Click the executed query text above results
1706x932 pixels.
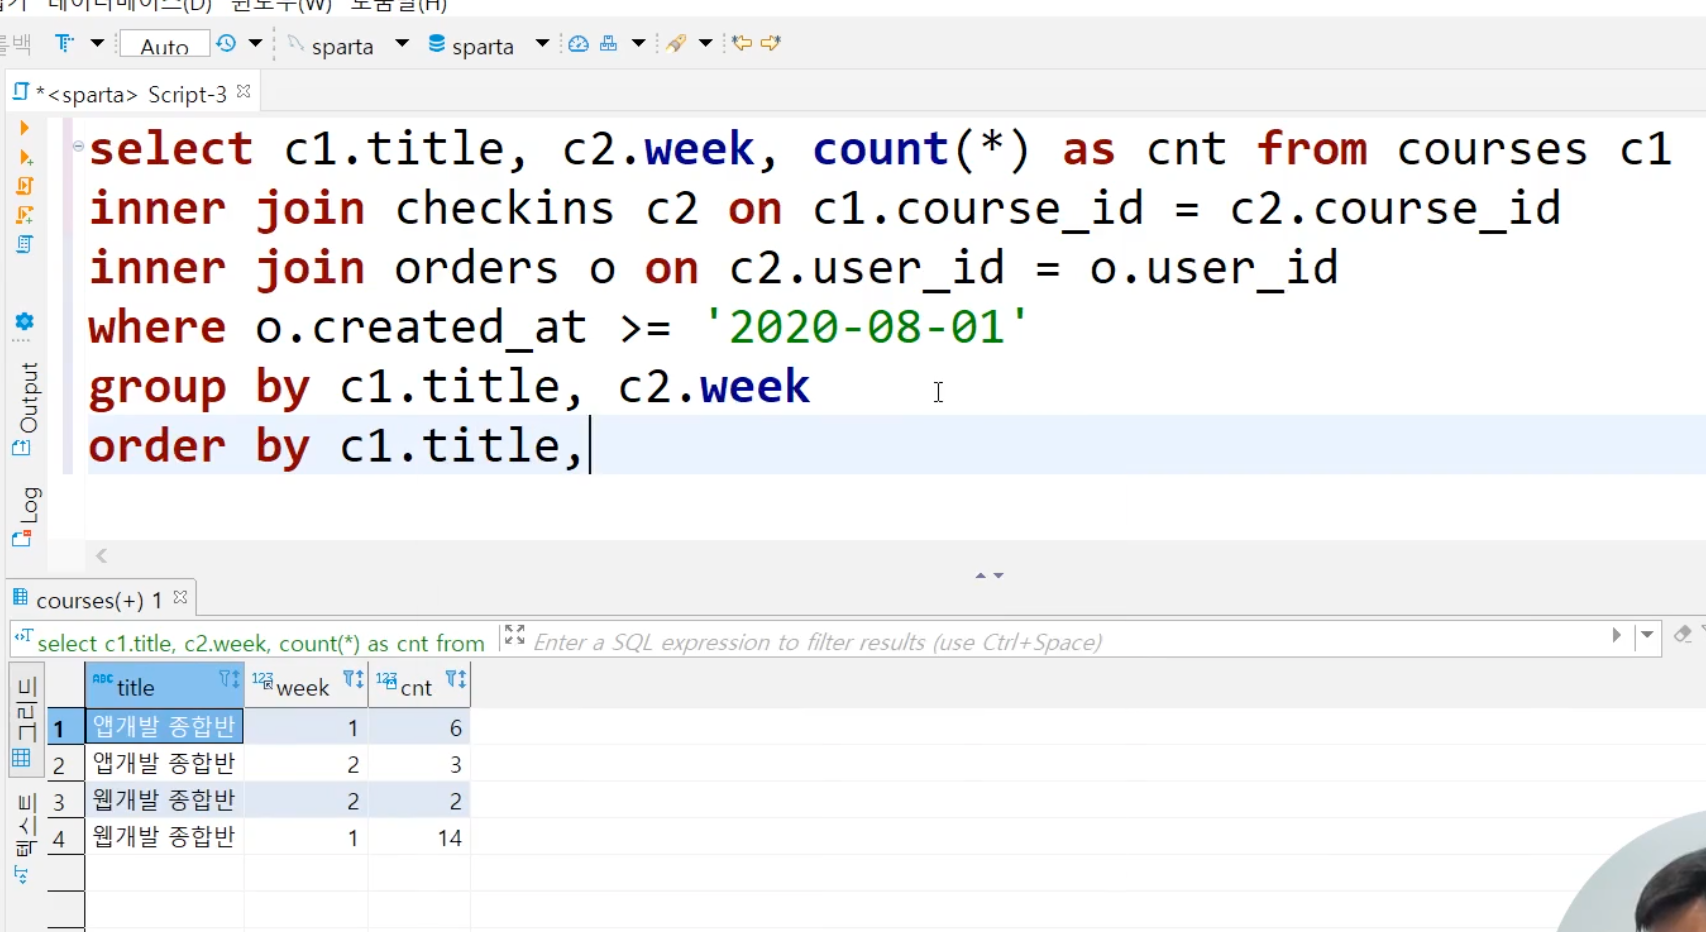(260, 643)
